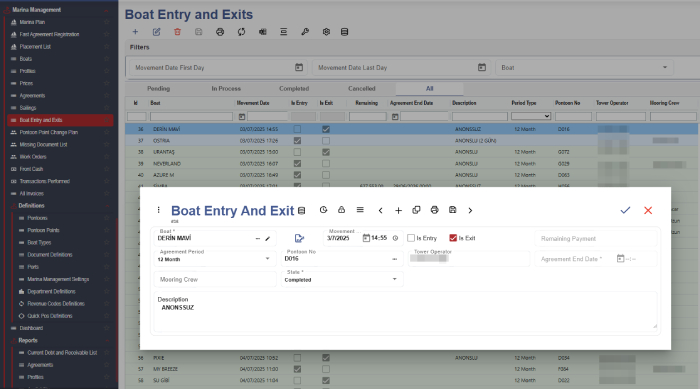Open the Agreement Period dropdown
Screen dimensions: 700x389
click(267, 259)
